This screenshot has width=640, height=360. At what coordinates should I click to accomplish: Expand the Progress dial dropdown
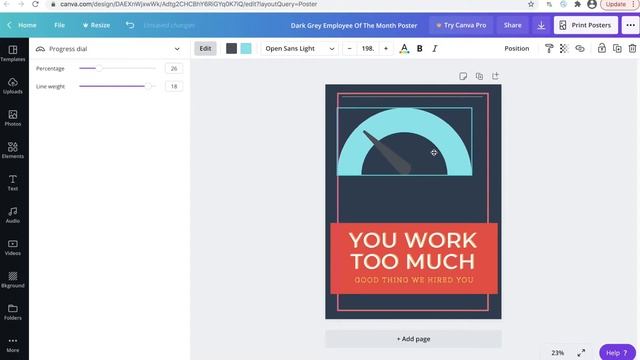pyautogui.click(x=109, y=49)
